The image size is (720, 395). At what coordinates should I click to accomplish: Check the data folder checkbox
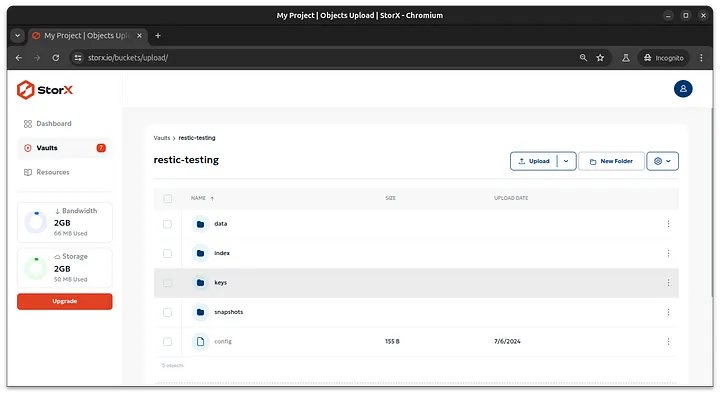pos(167,224)
